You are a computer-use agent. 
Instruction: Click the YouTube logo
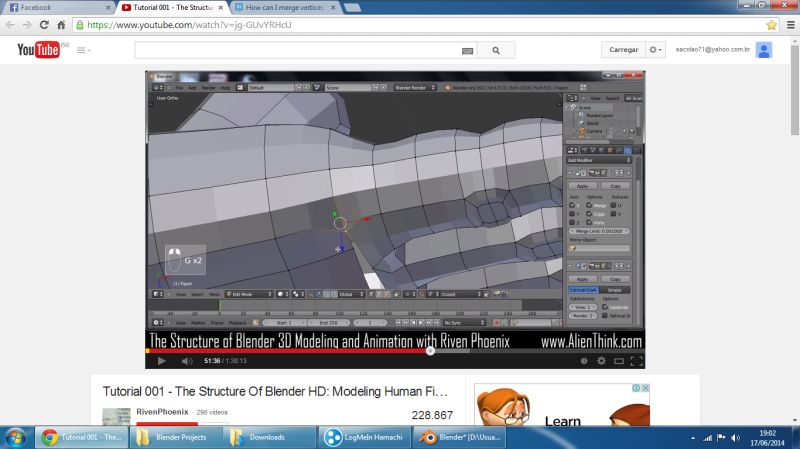[x=38, y=49]
